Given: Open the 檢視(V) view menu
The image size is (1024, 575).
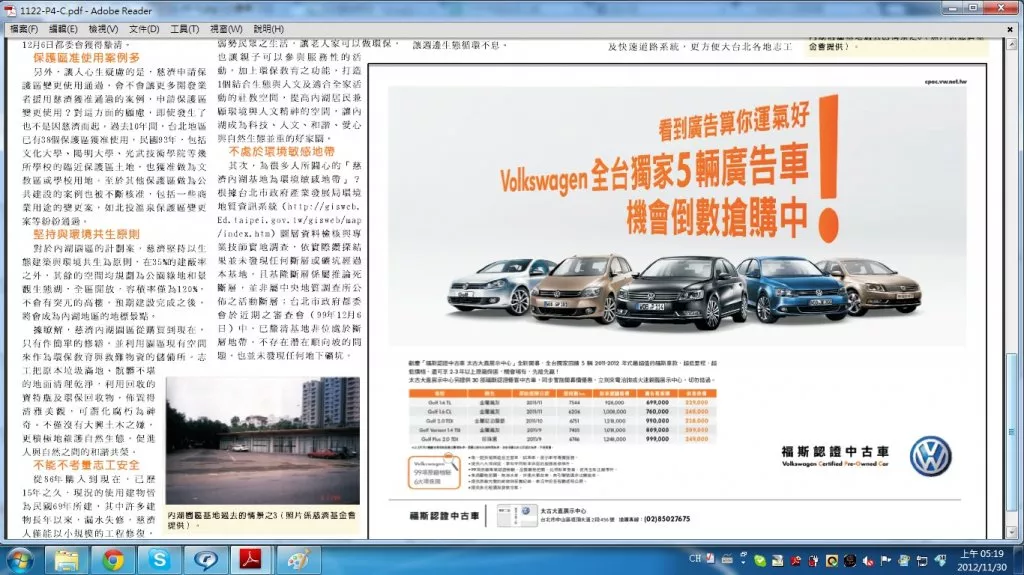Looking at the screenshot, I should [103, 29].
